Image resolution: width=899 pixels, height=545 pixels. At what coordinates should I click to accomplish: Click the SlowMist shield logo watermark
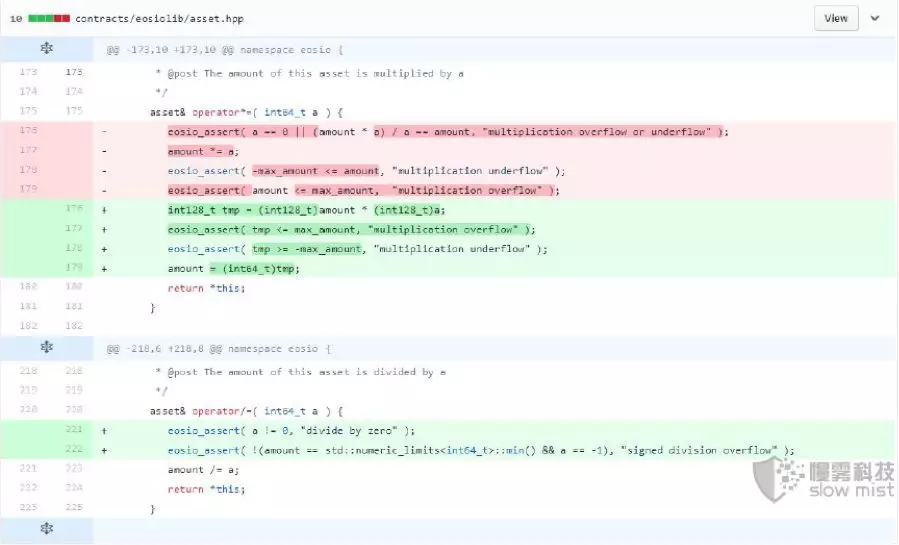pyautogui.click(x=776, y=480)
